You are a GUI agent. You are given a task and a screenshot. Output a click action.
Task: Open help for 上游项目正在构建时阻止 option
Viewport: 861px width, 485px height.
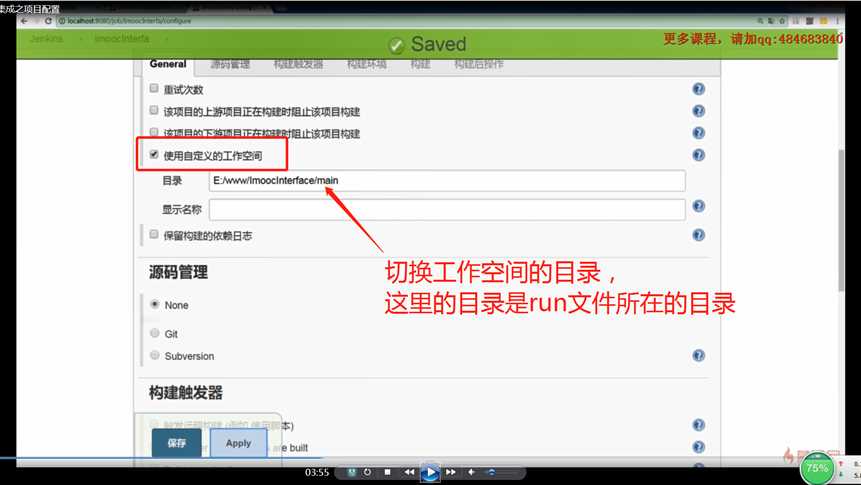pos(698,111)
